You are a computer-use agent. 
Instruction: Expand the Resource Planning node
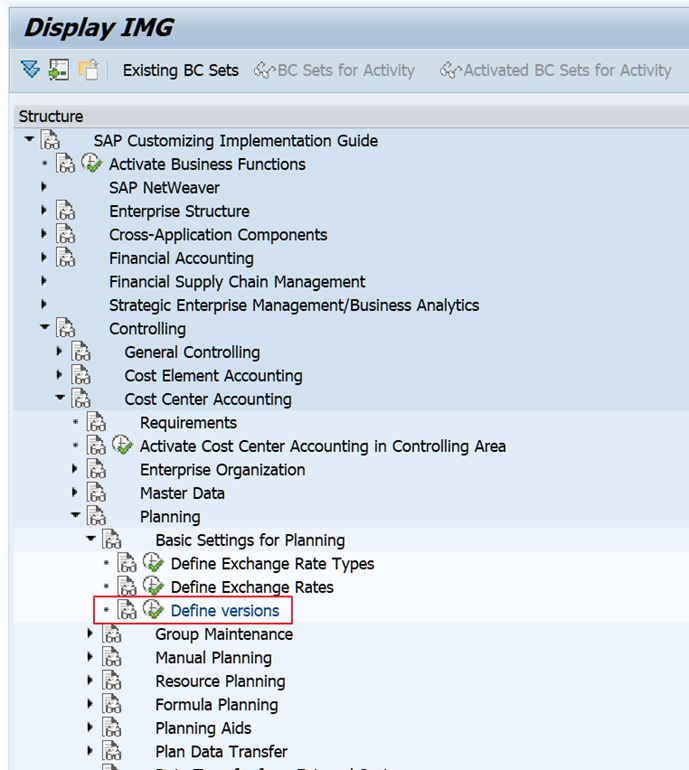[89, 680]
